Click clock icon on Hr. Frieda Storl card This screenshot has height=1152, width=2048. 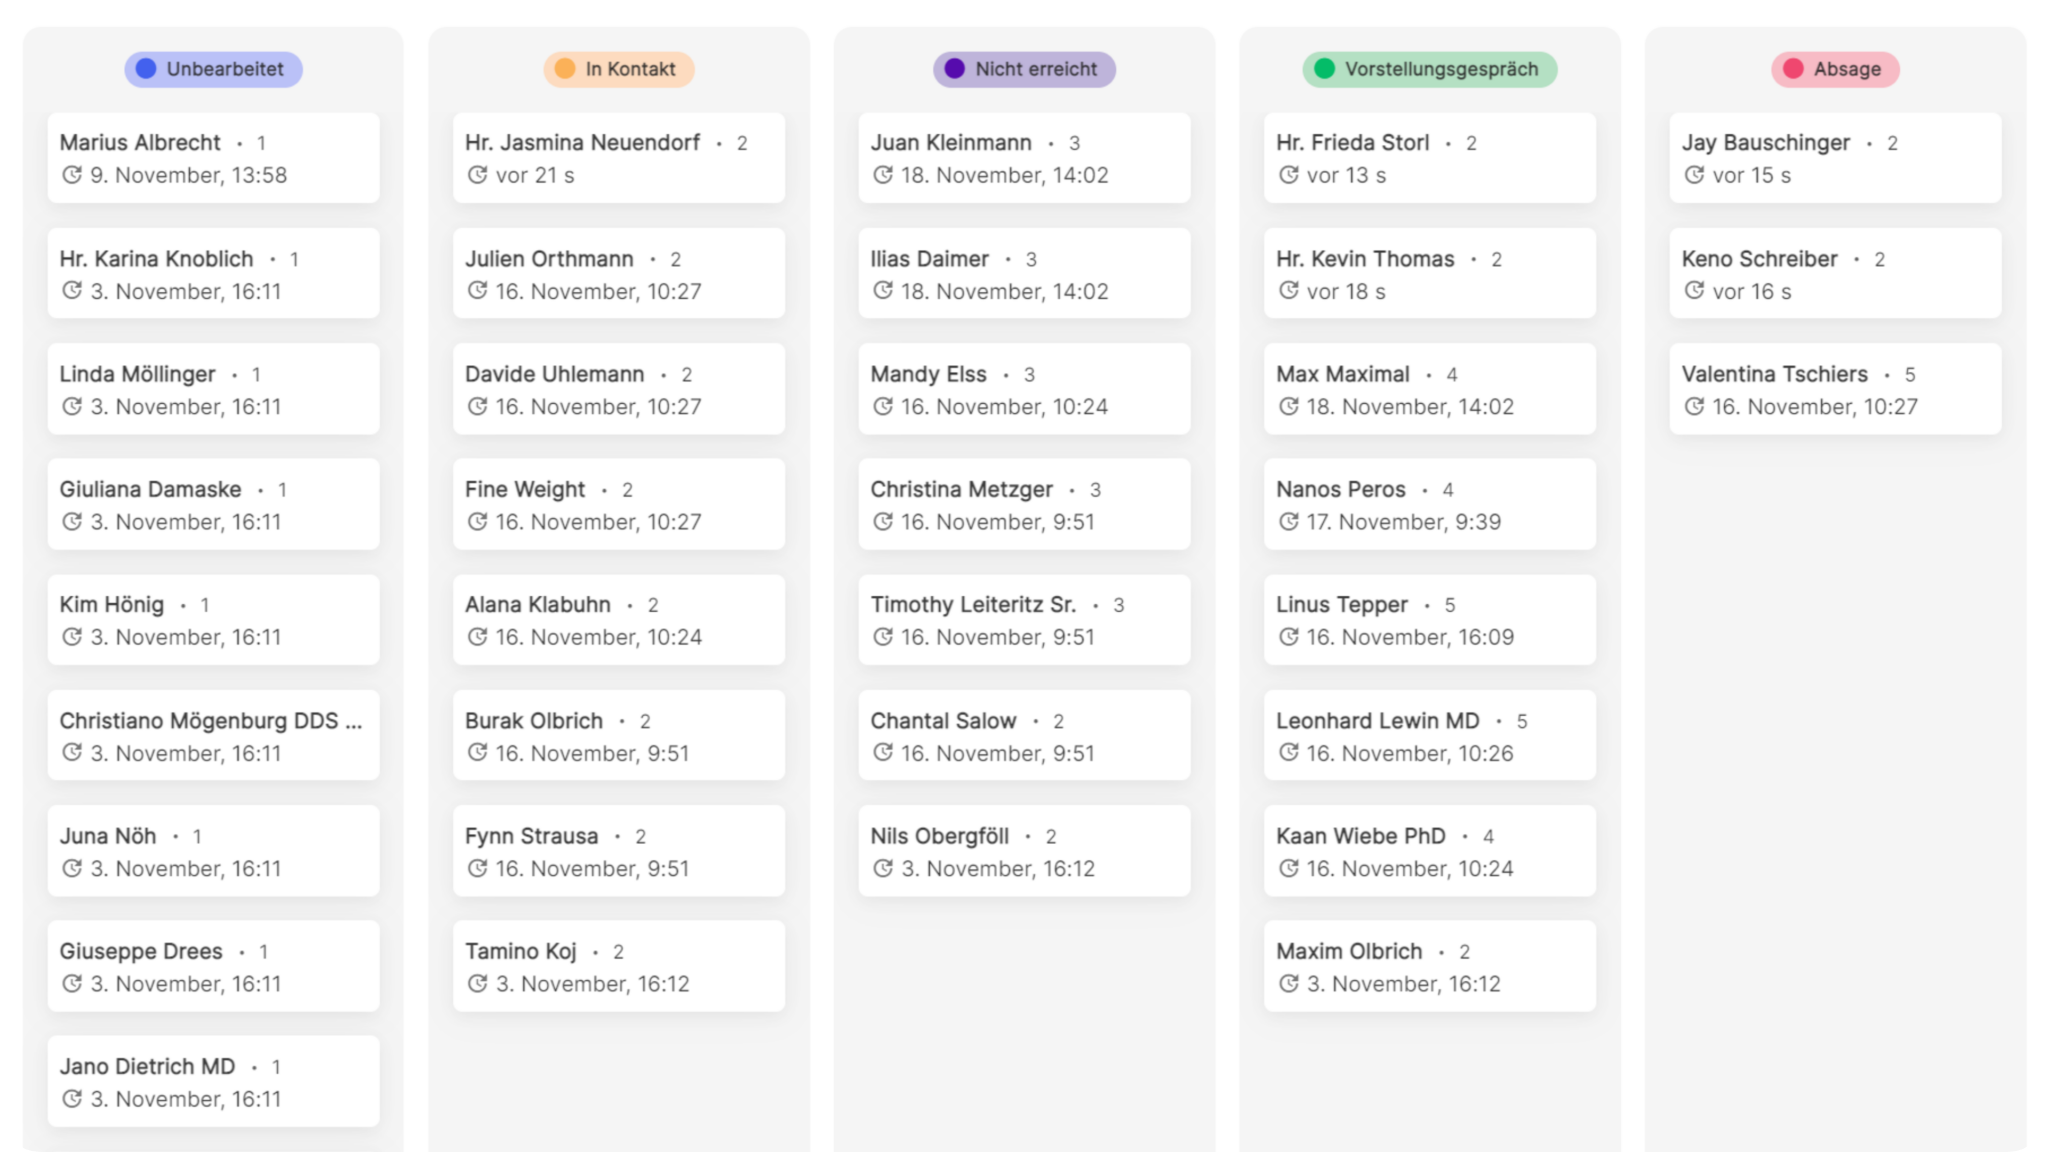click(1289, 175)
